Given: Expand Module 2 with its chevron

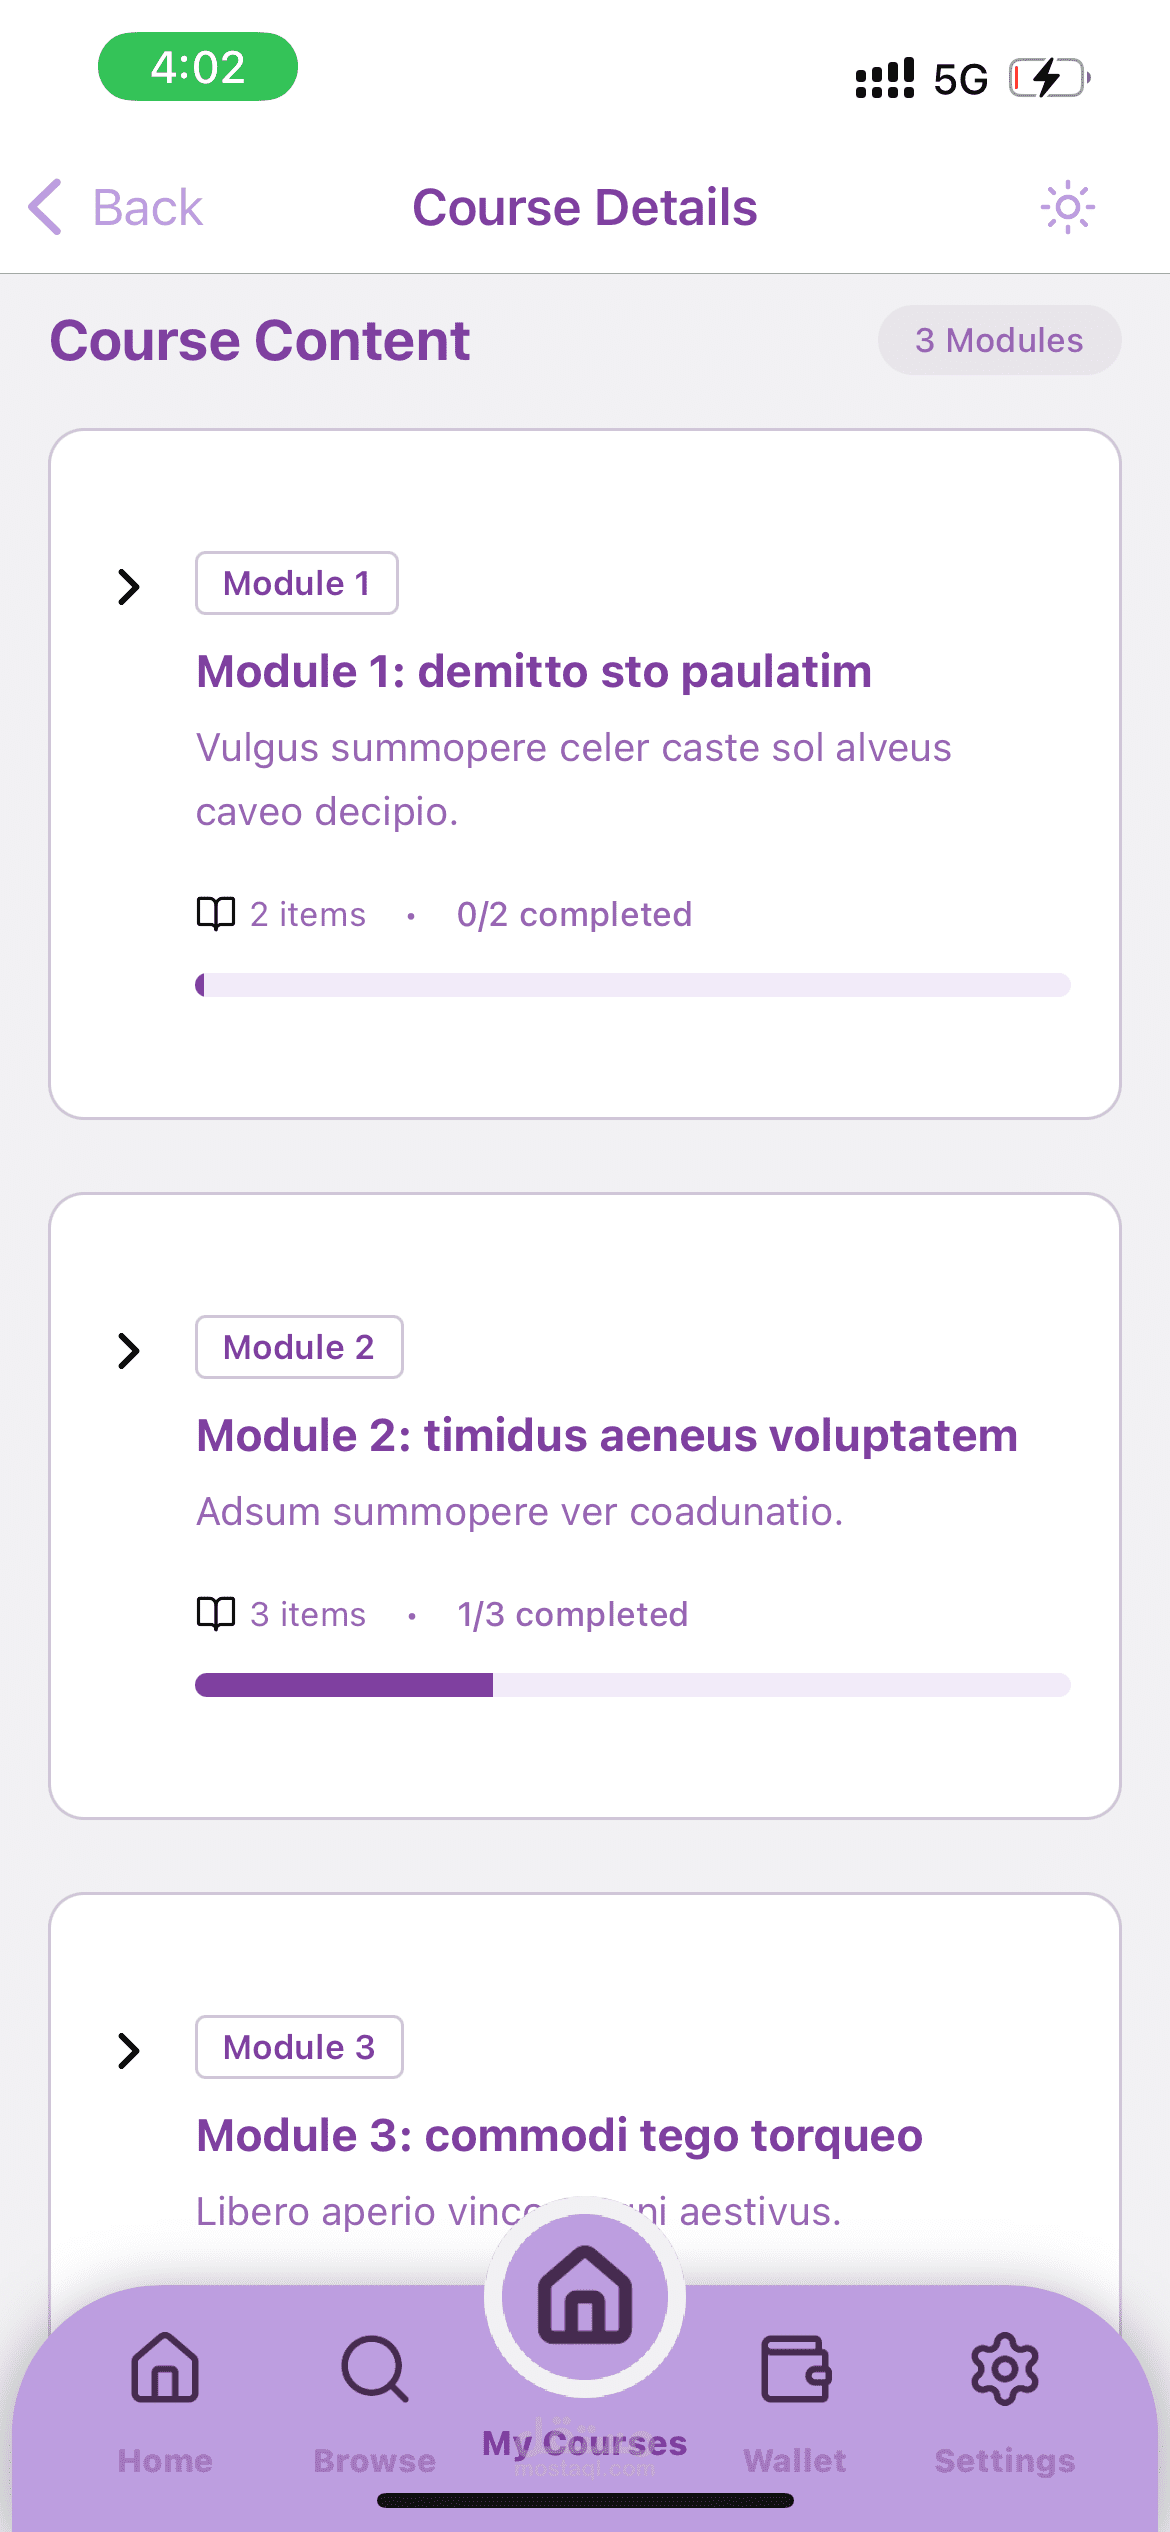Looking at the screenshot, I should click(x=128, y=1350).
